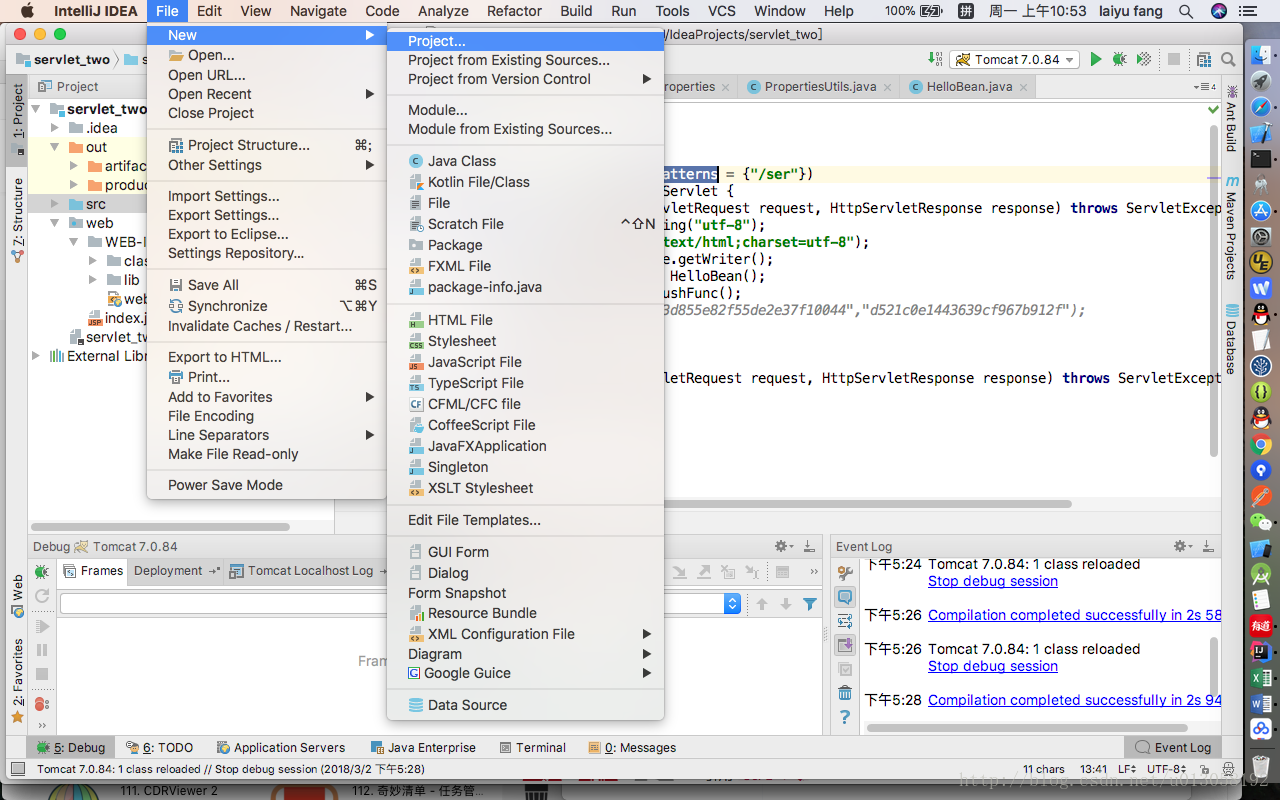Screen dimensions: 1280x800
Task: Open Event Log button at bottom right
Action: (x=1174, y=747)
